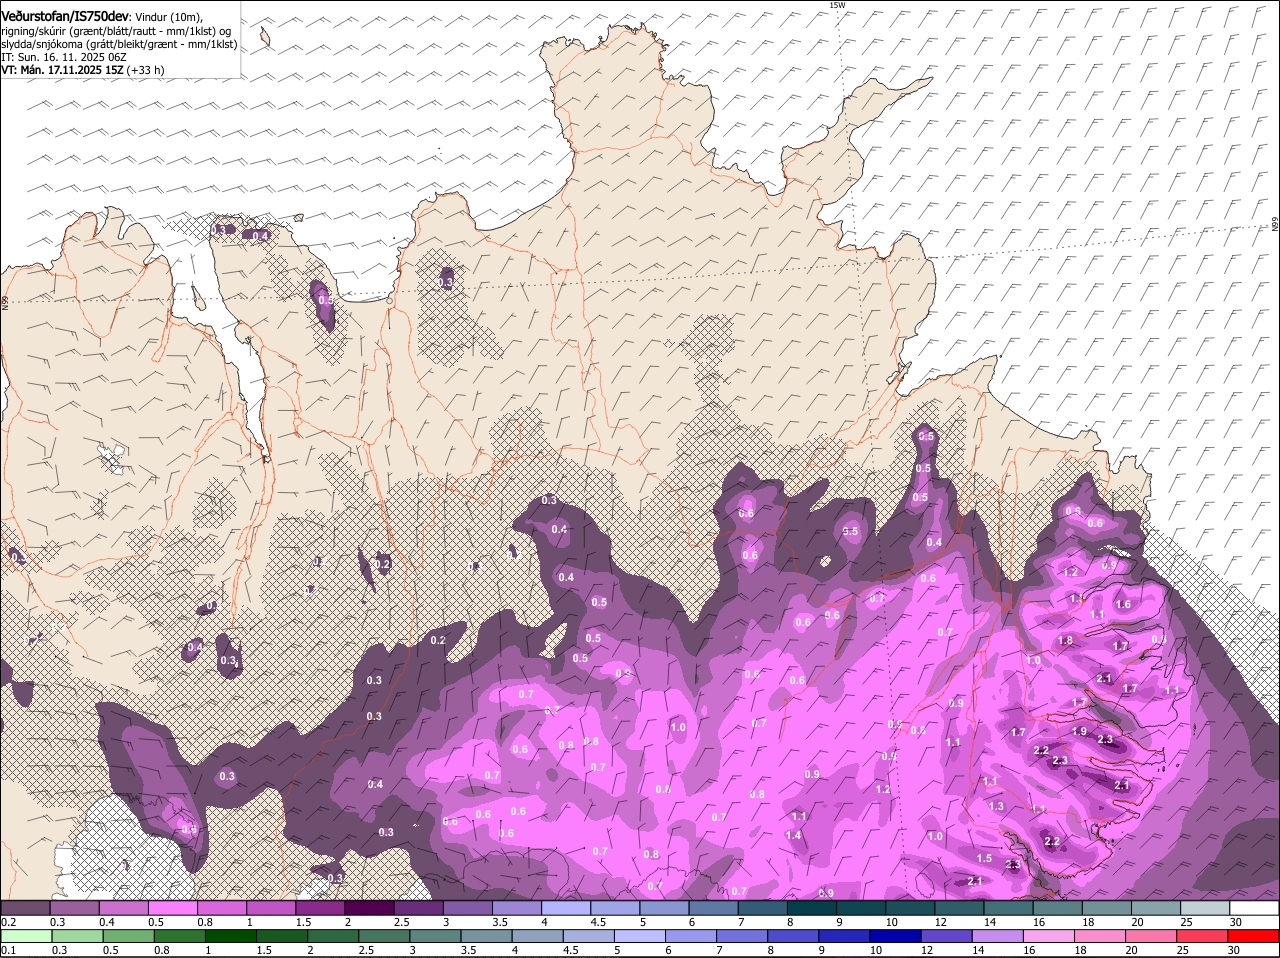Select upper legend swatch between 18 and 20
This screenshot has height=958, width=1280.
(1106, 907)
